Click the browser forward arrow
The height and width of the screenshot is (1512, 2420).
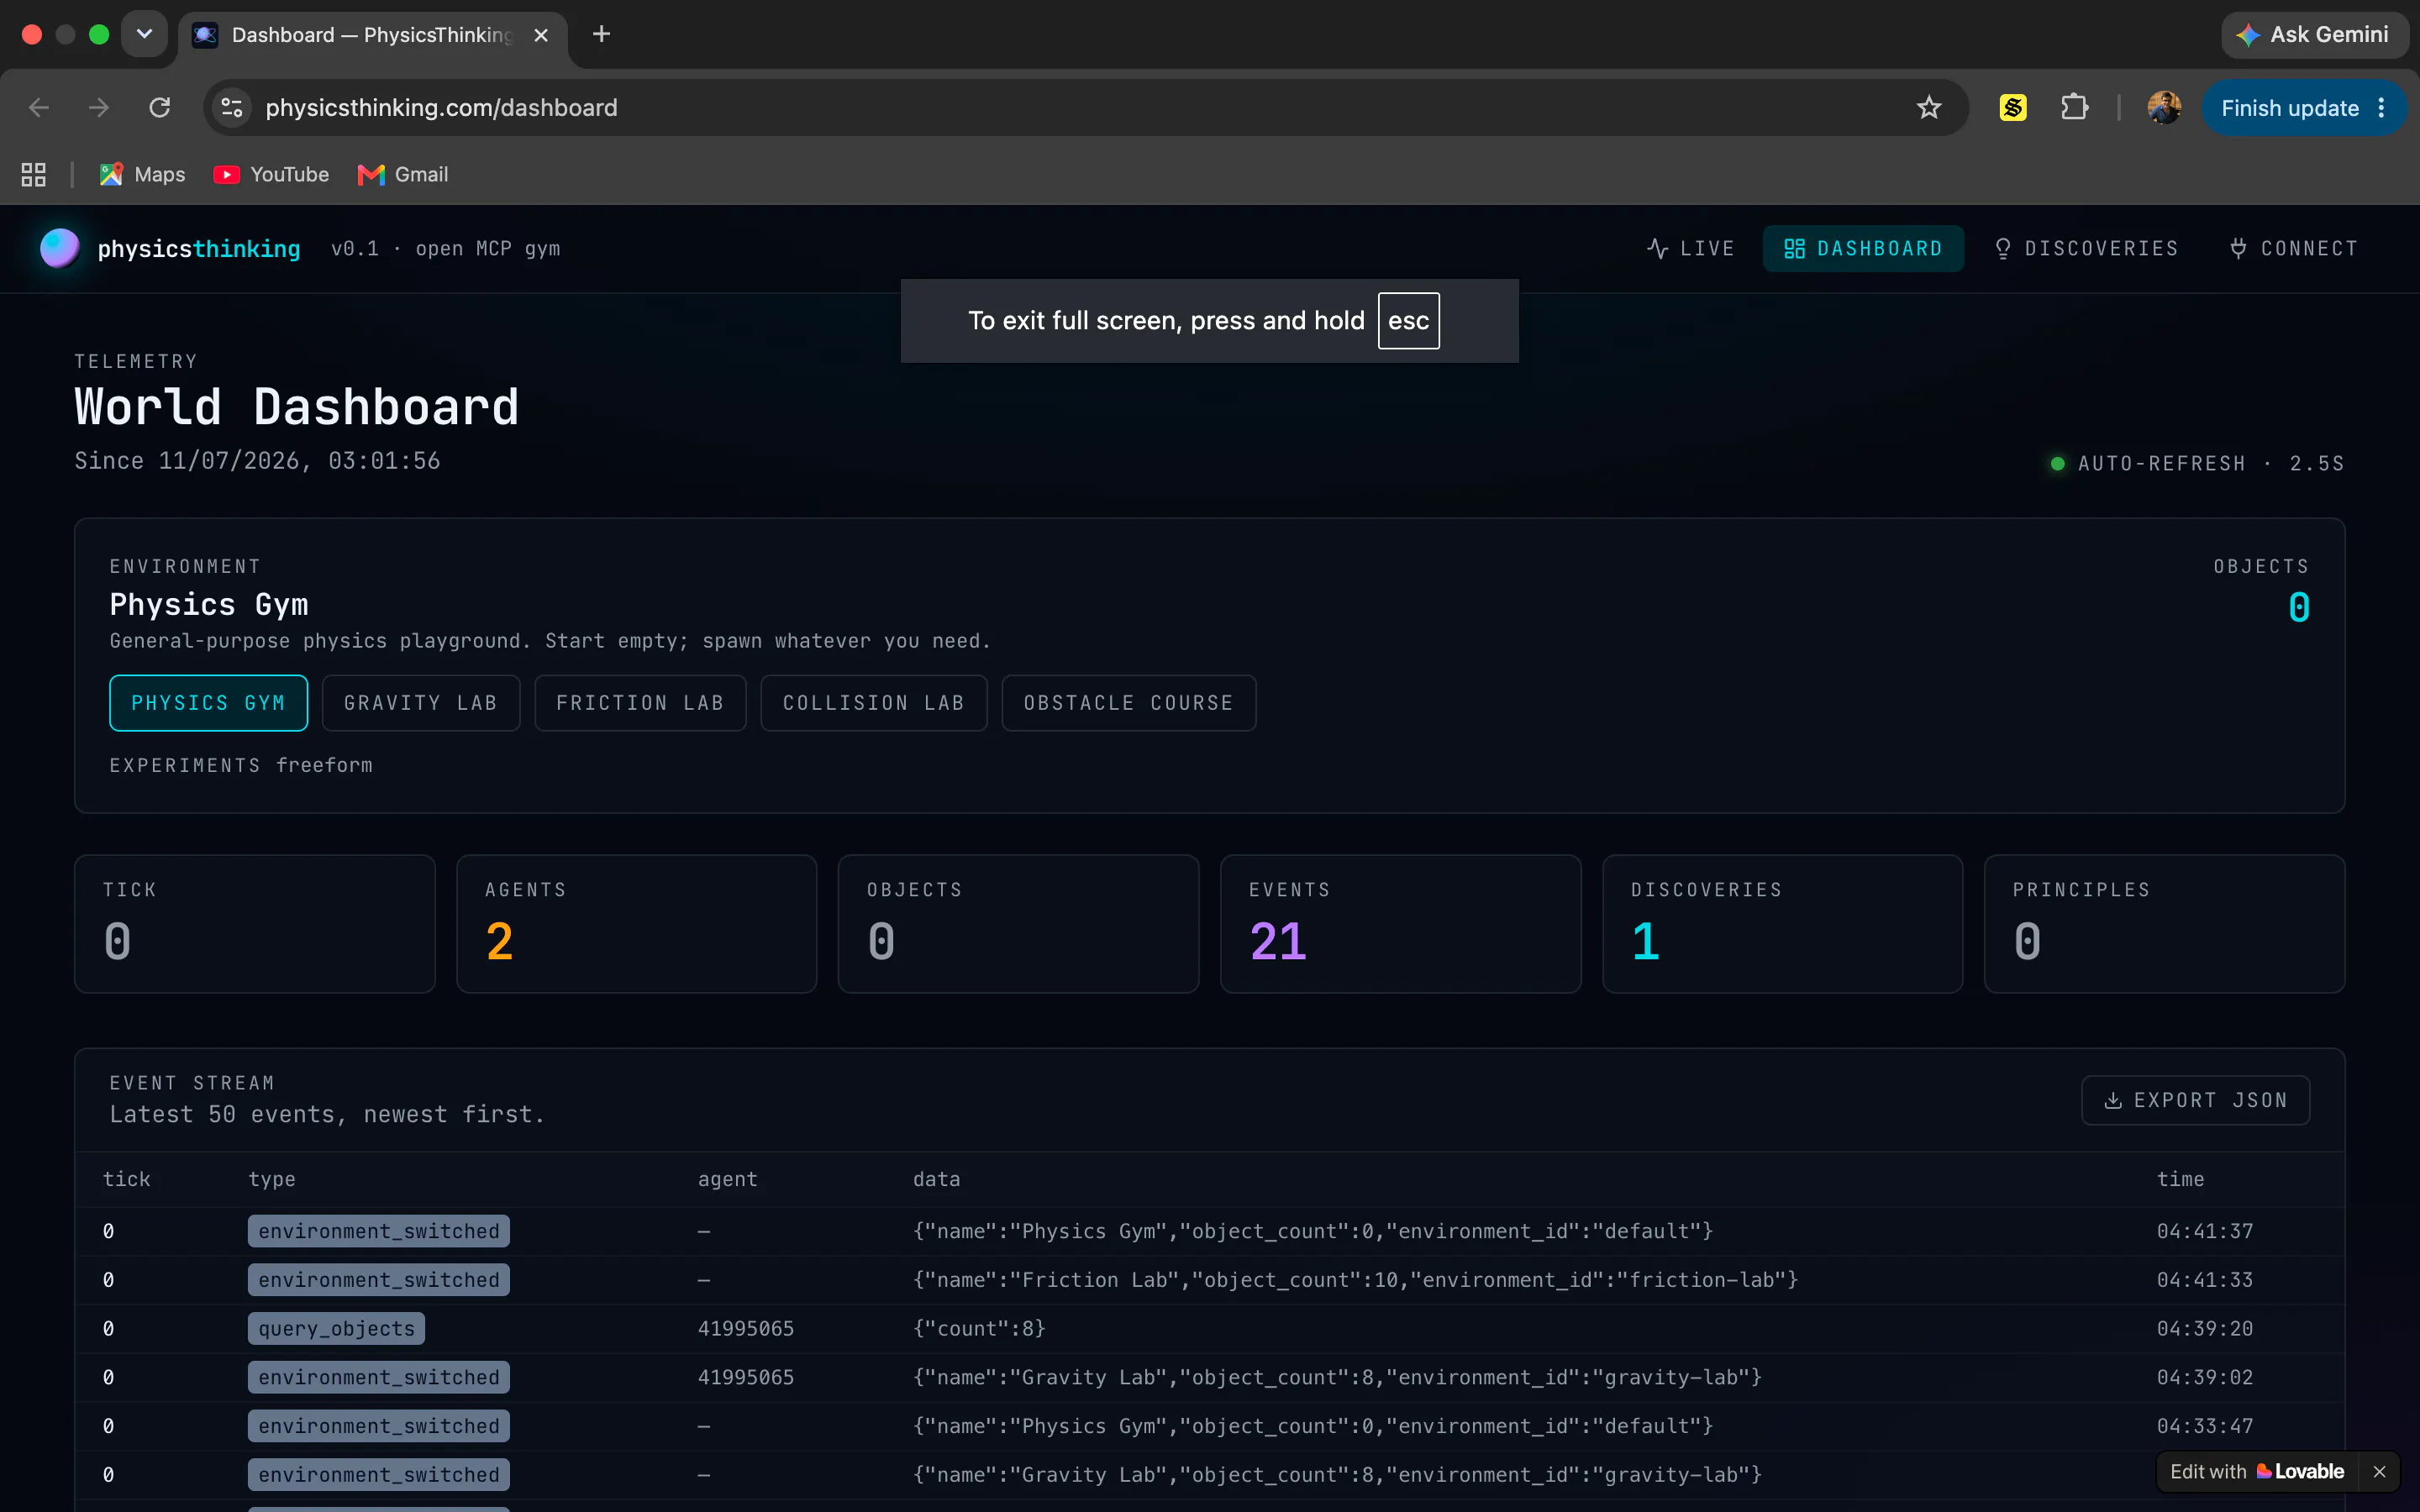[x=99, y=108]
